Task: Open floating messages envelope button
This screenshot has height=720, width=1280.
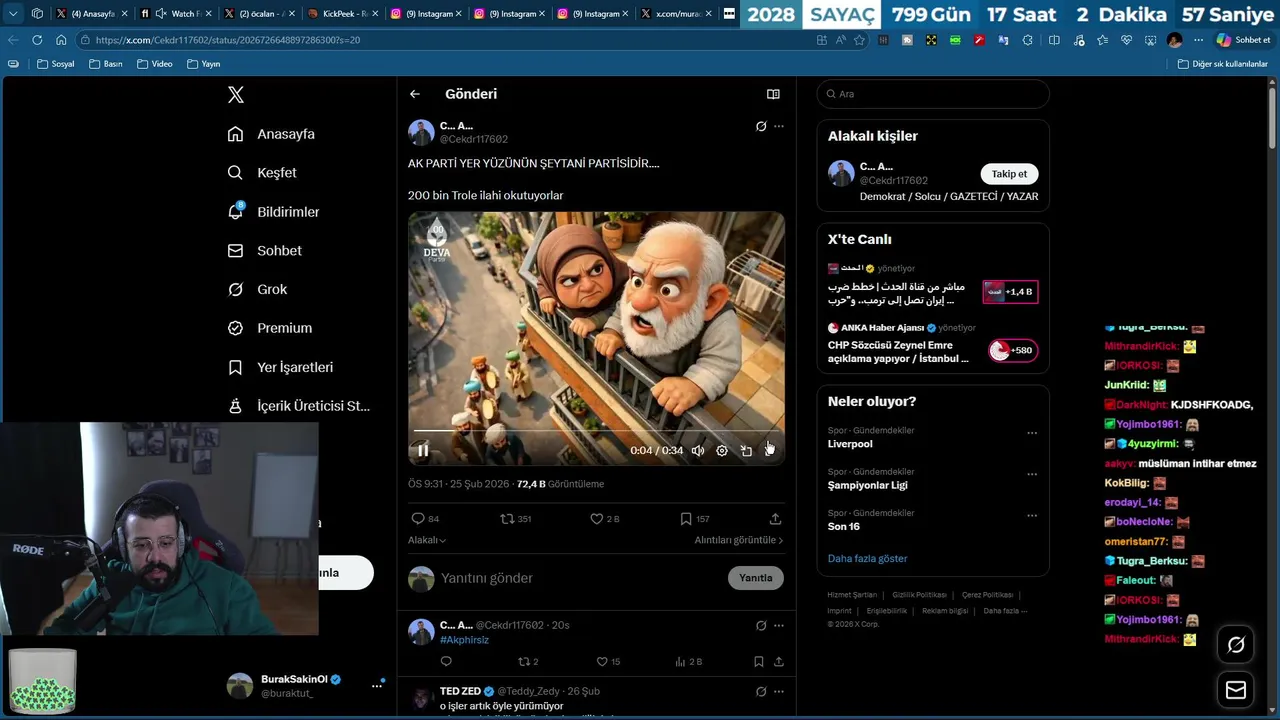Action: [1236, 690]
